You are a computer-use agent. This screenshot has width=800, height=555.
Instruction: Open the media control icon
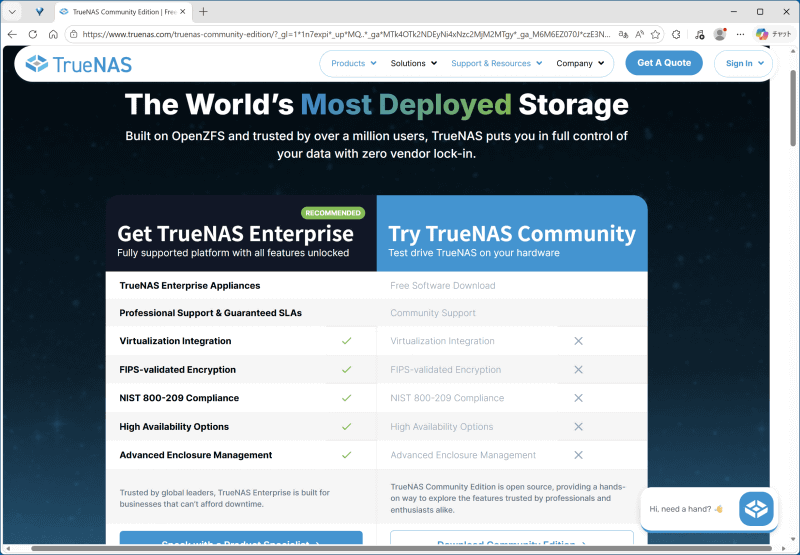click(x=699, y=34)
